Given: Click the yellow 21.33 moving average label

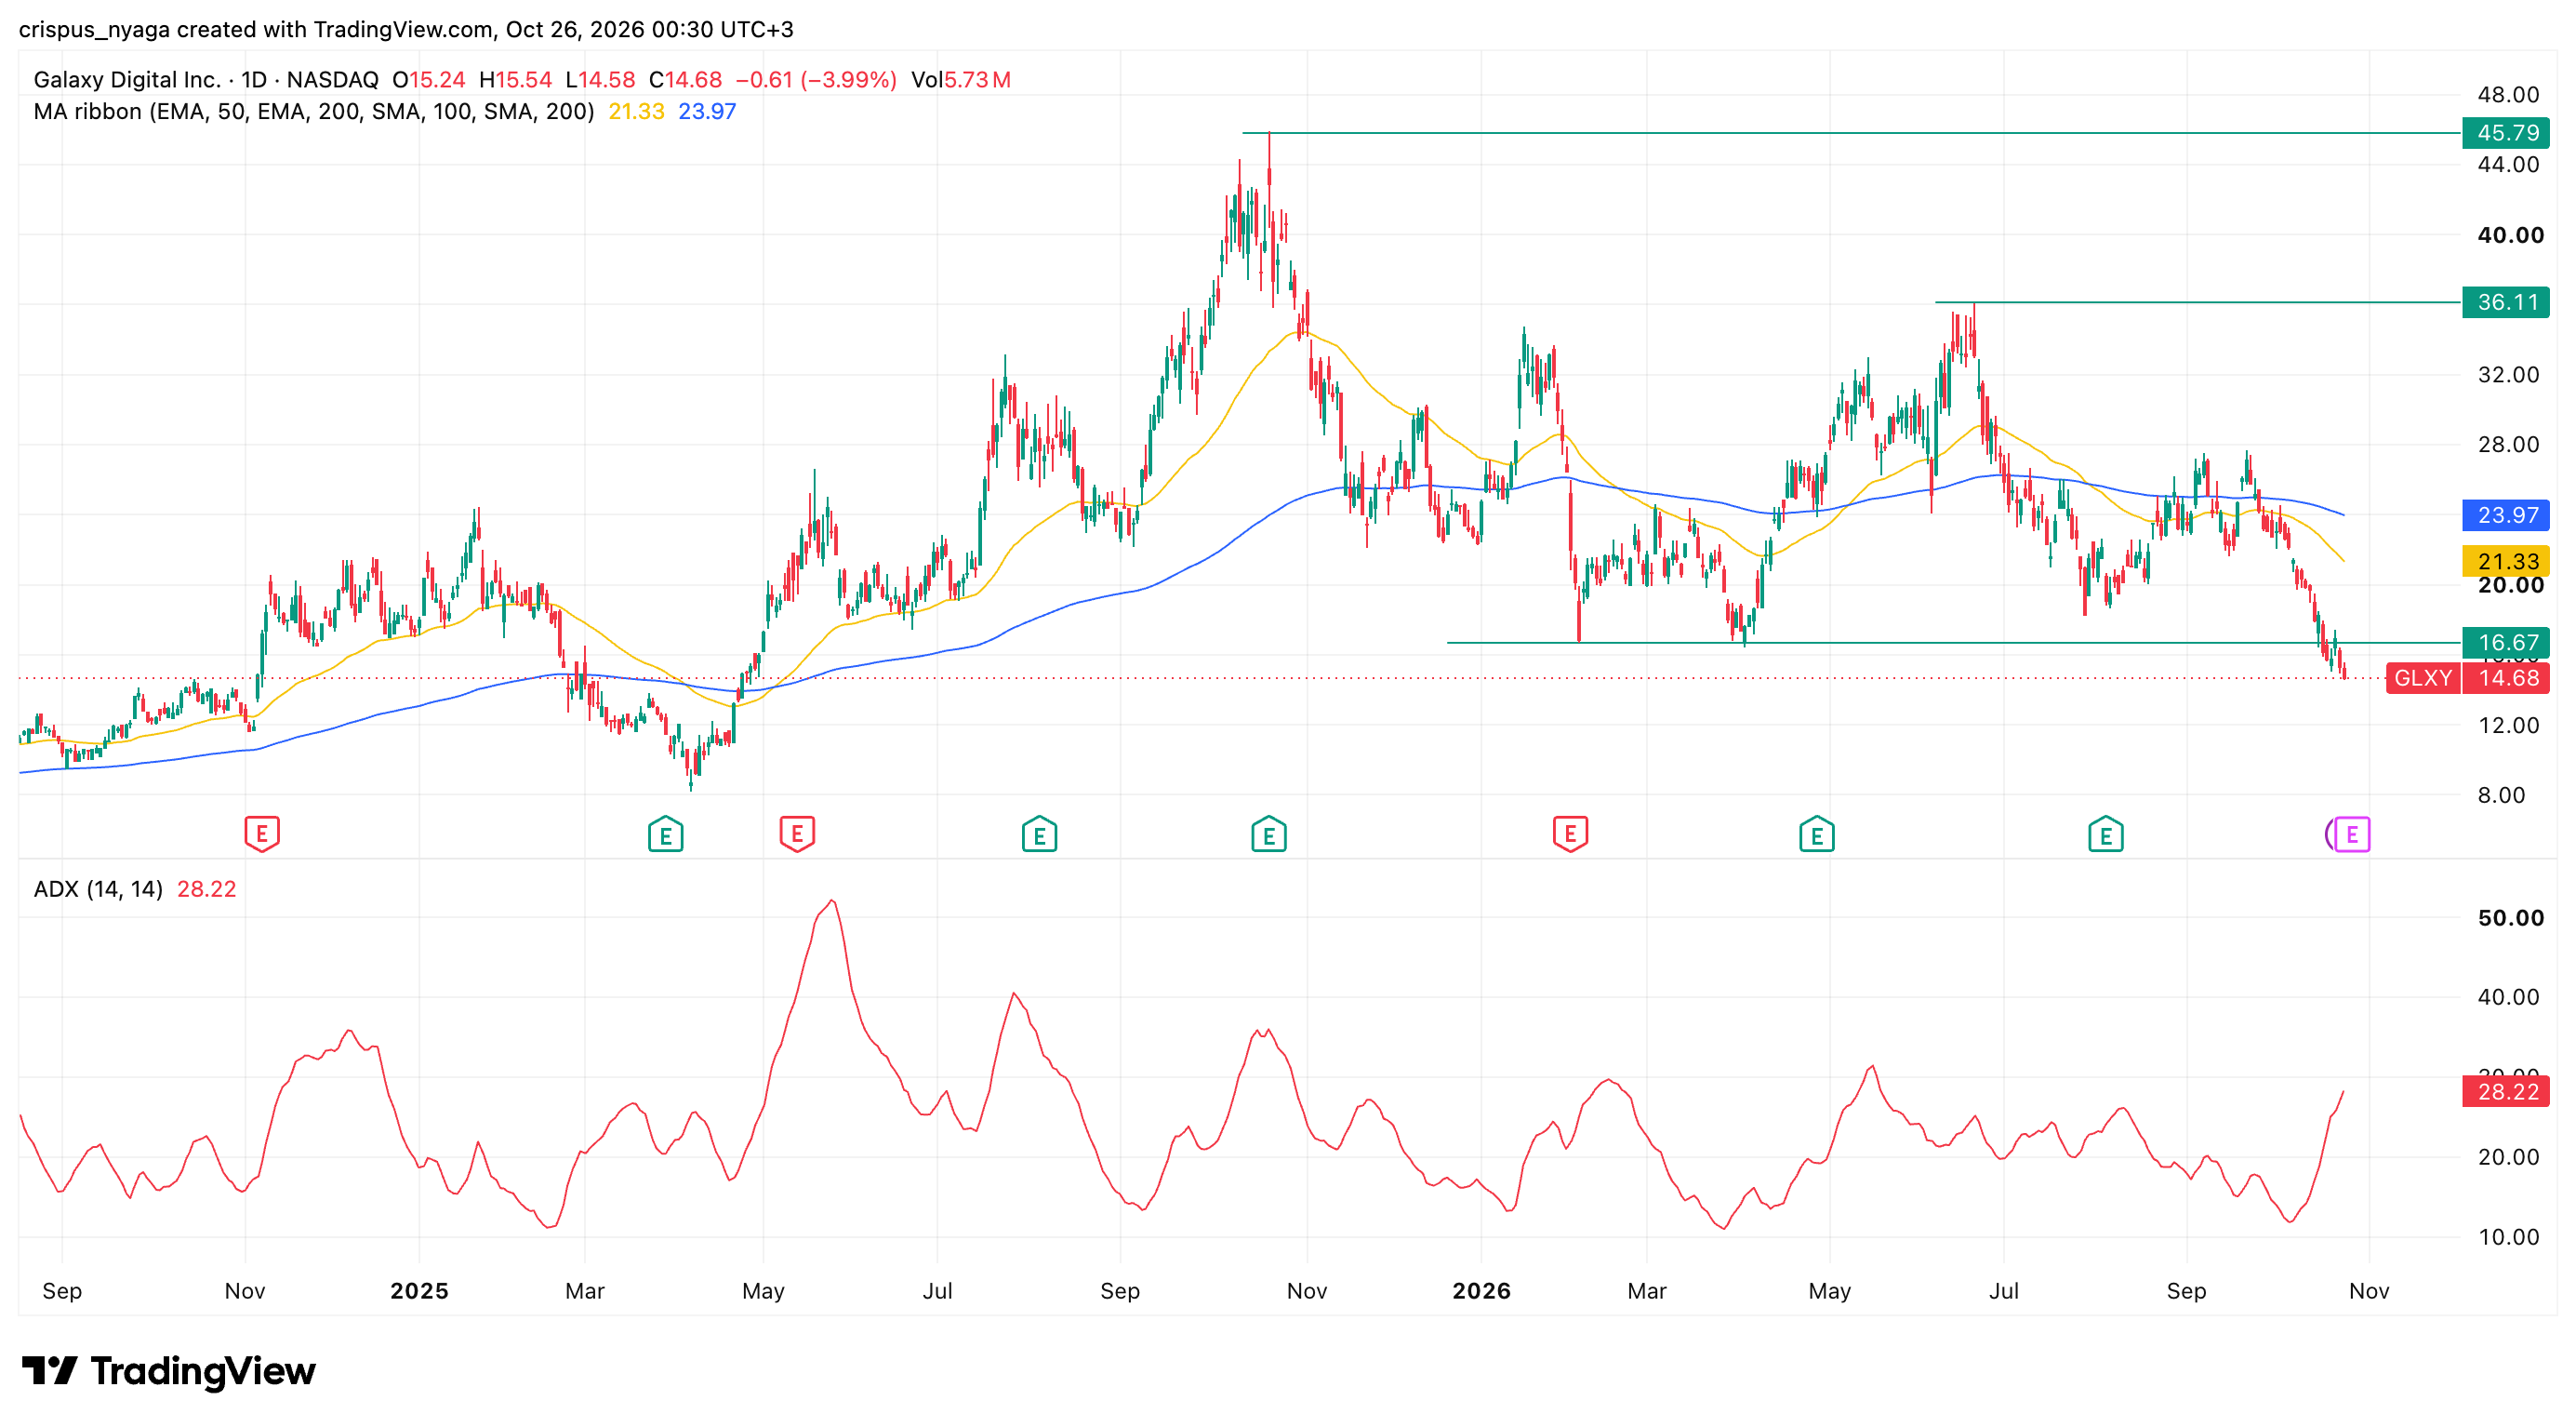Looking at the screenshot, I should coord(2506,562).
